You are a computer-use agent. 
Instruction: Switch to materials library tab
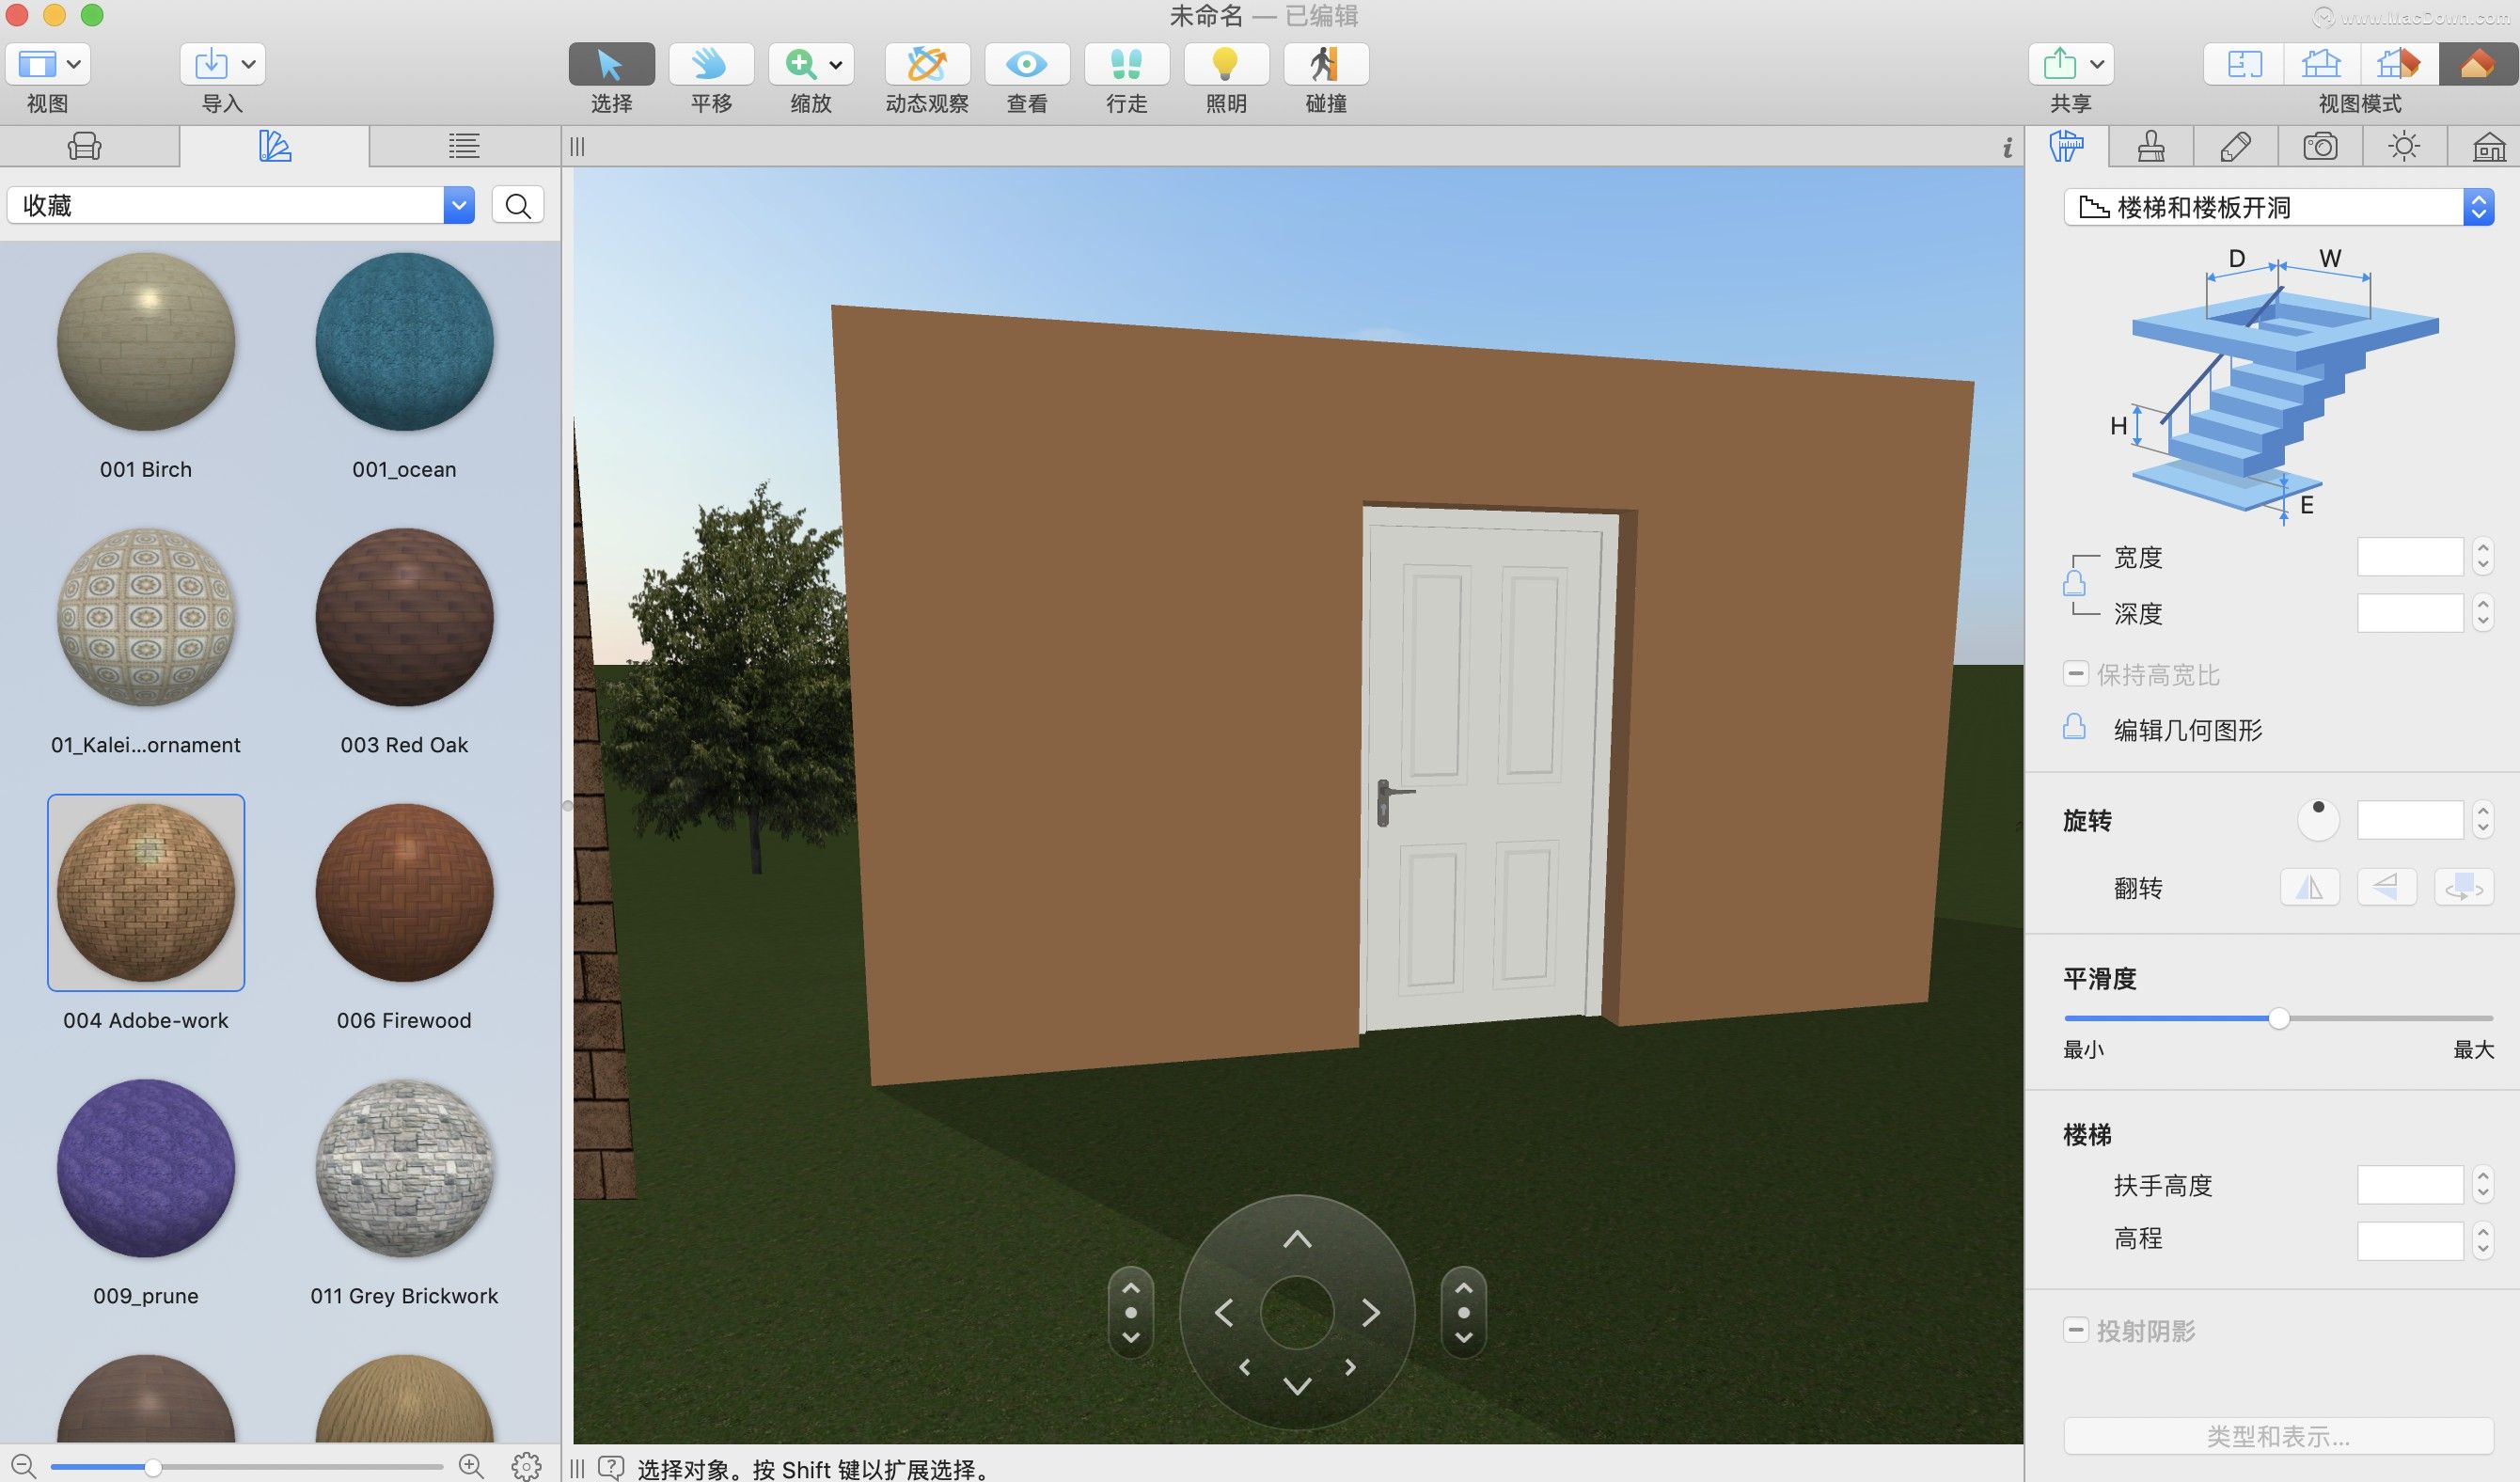pyautogui.click(x=274, y=146)
